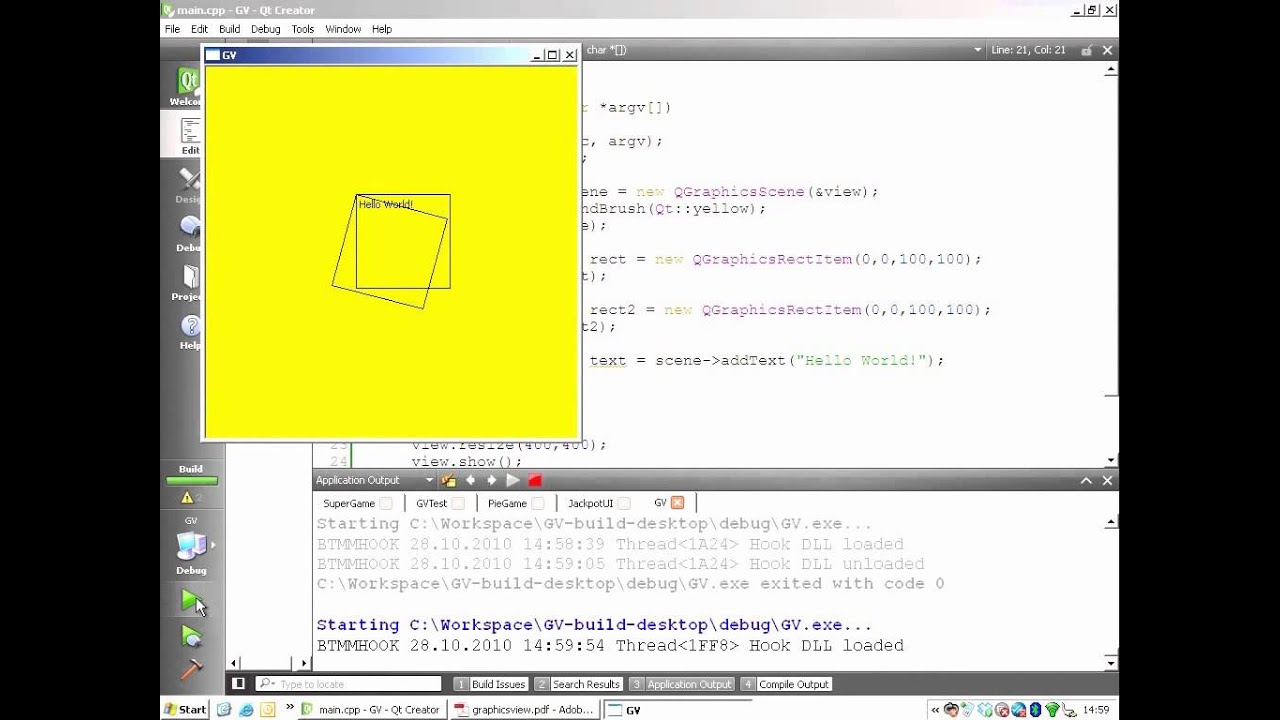Image resolution: width=1280 pixels, height=720 pixels.
Task: Select the GVTest output tab
Action: [x=432, y=503]
